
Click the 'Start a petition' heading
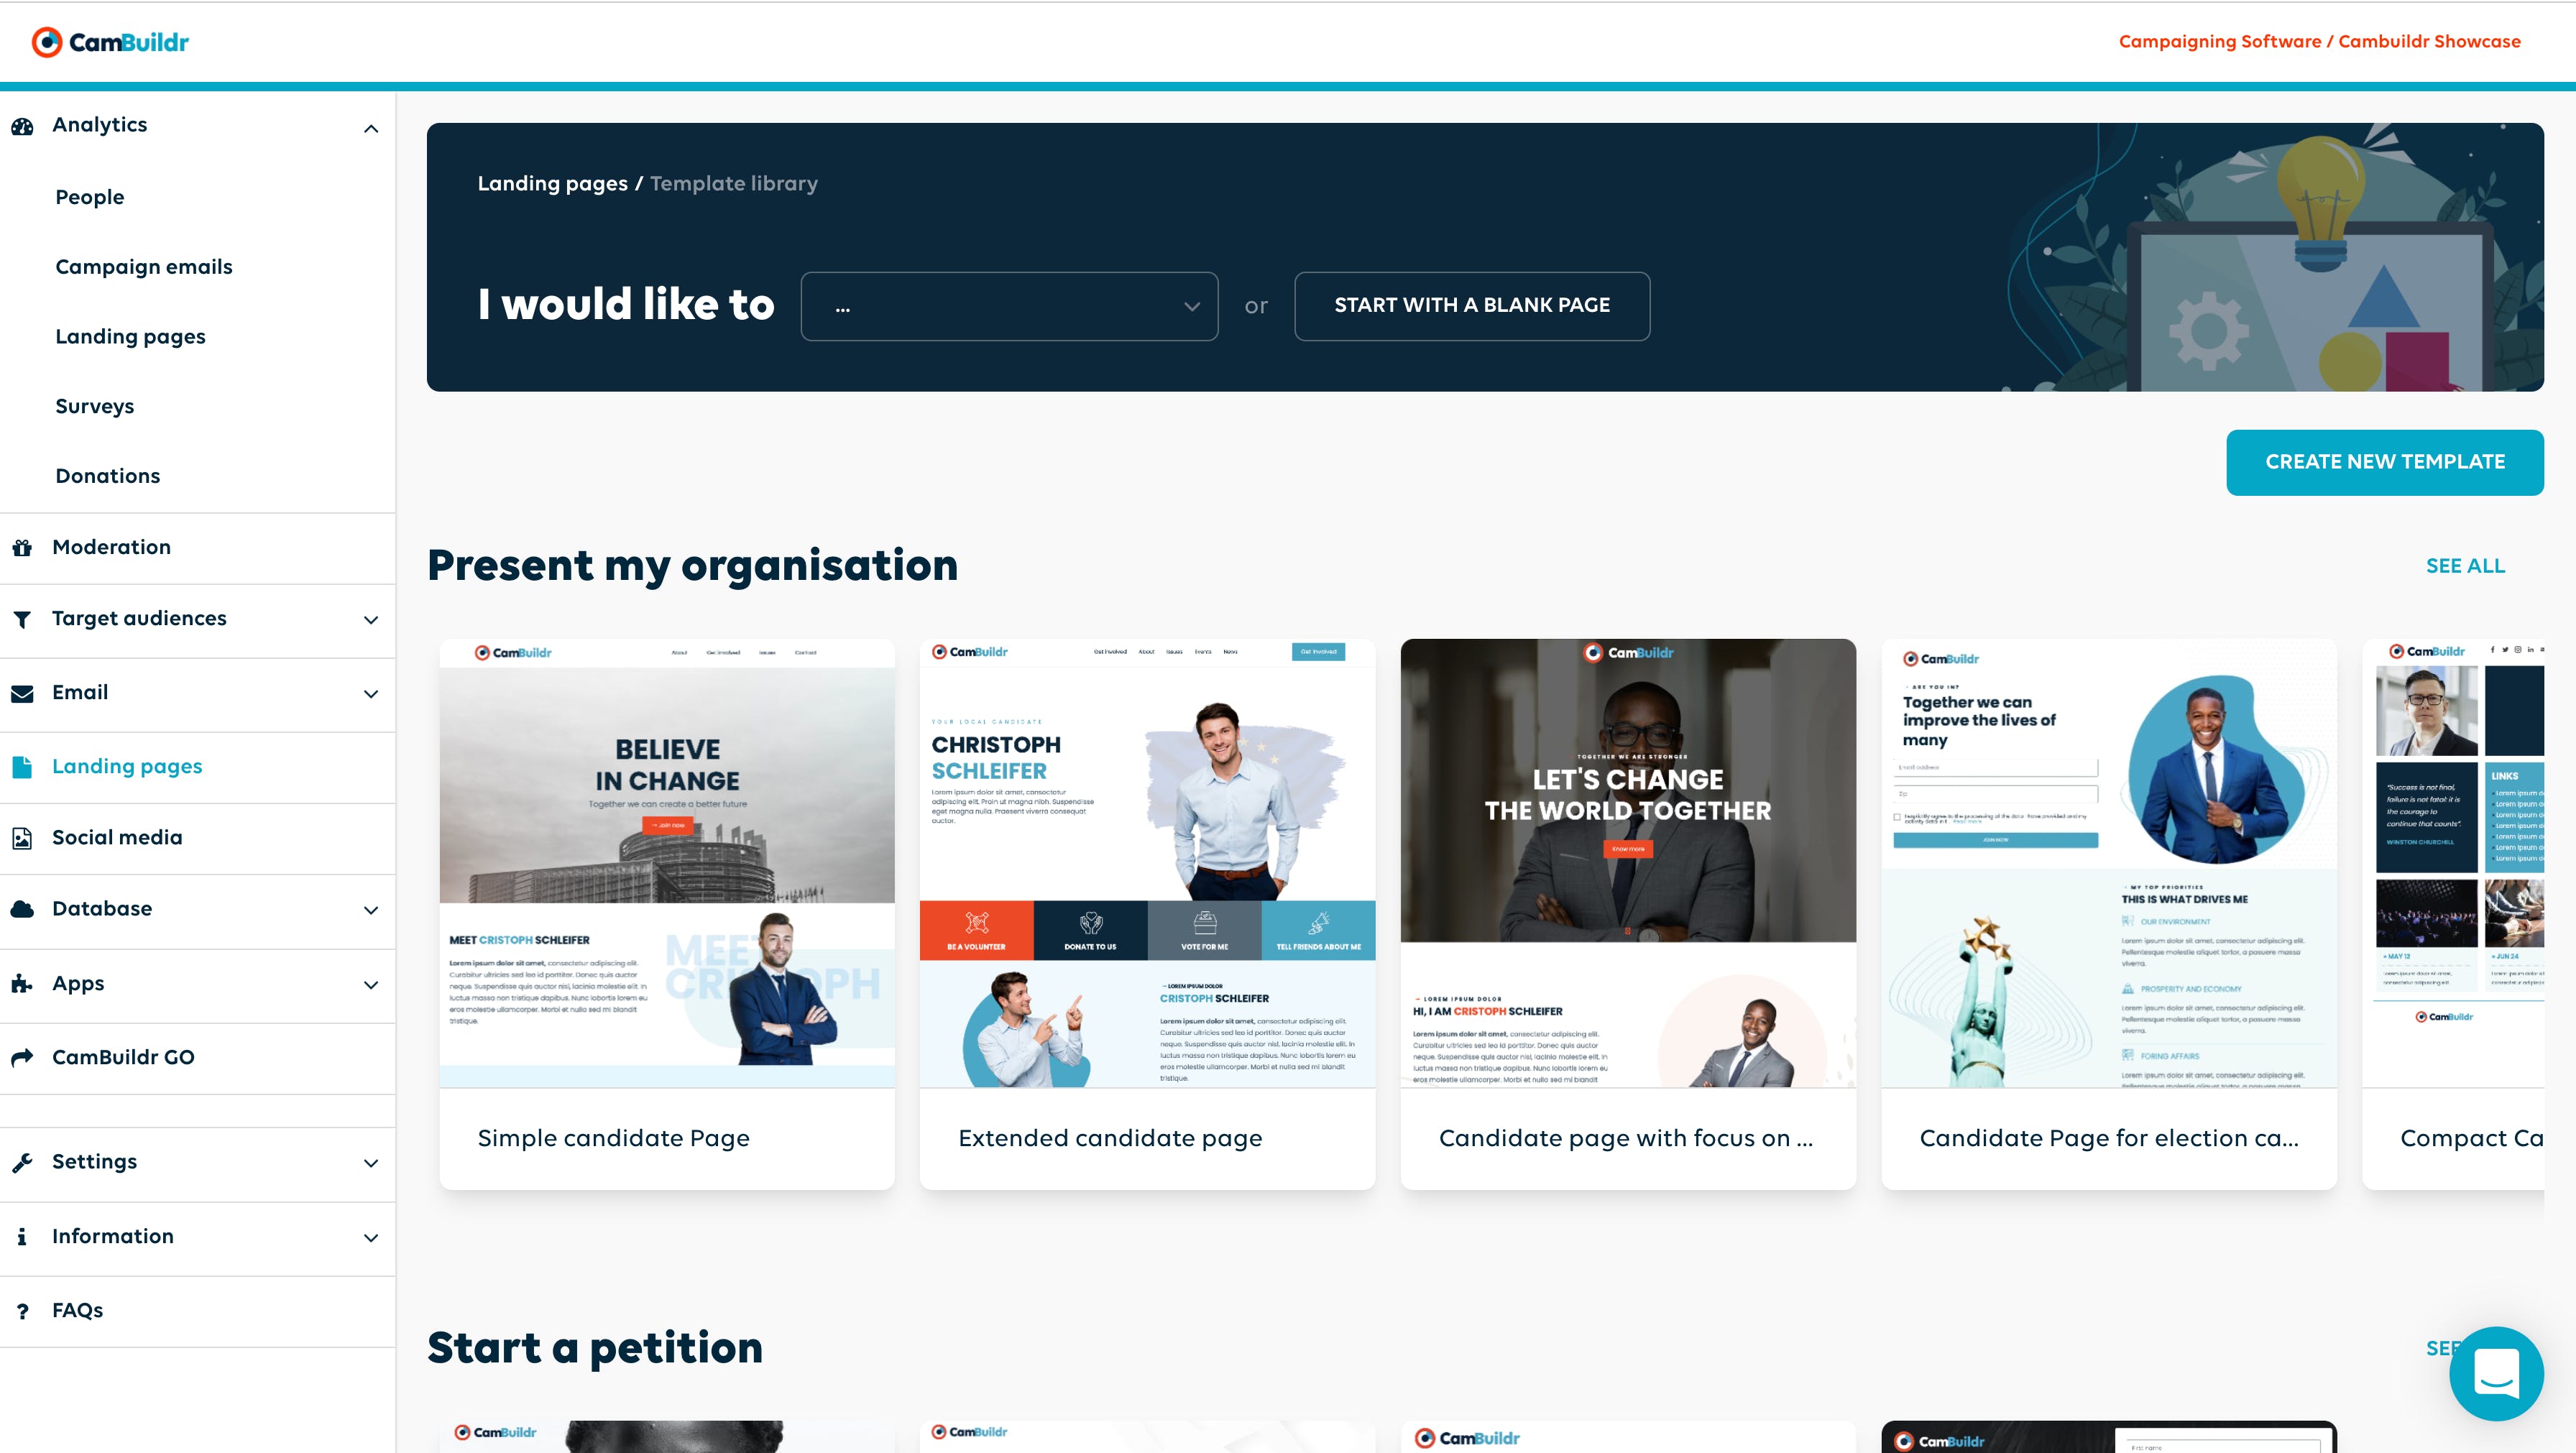595,1348
